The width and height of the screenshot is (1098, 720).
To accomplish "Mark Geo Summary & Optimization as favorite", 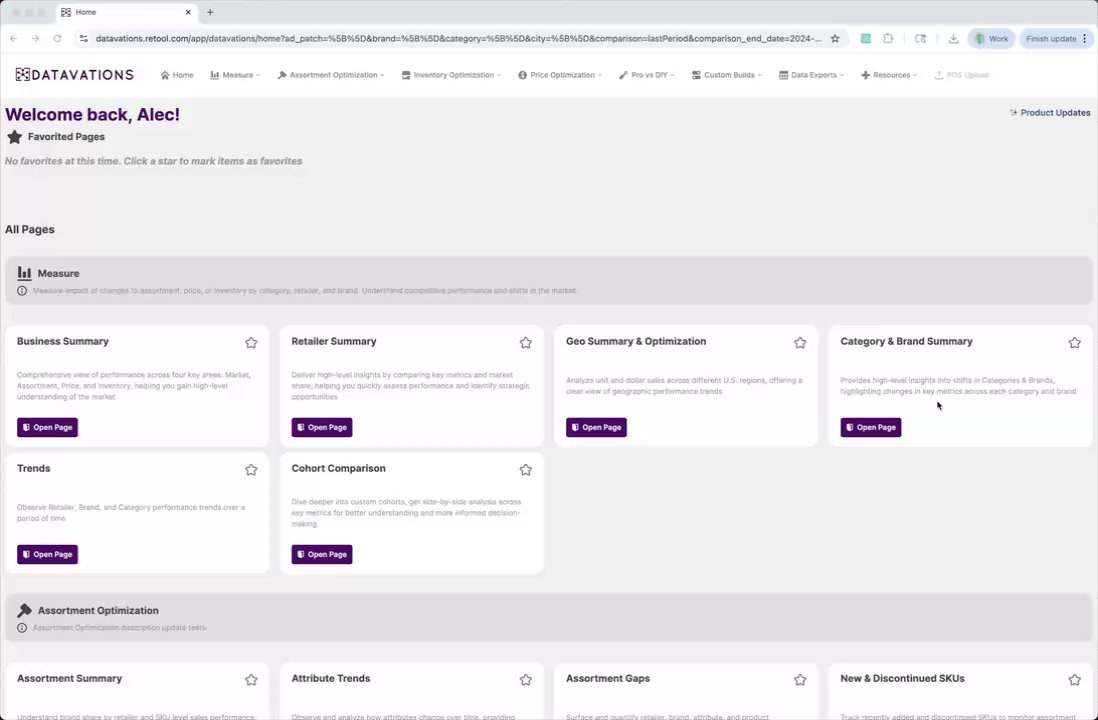I will 800,342.
